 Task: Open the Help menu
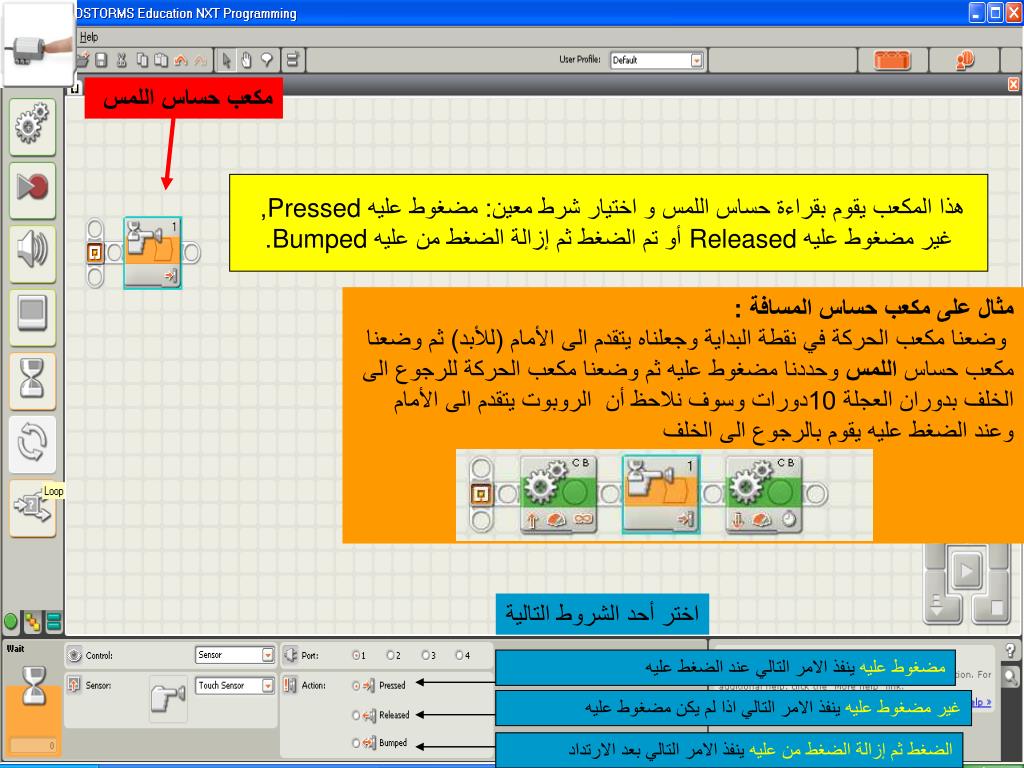pos(89,37)
